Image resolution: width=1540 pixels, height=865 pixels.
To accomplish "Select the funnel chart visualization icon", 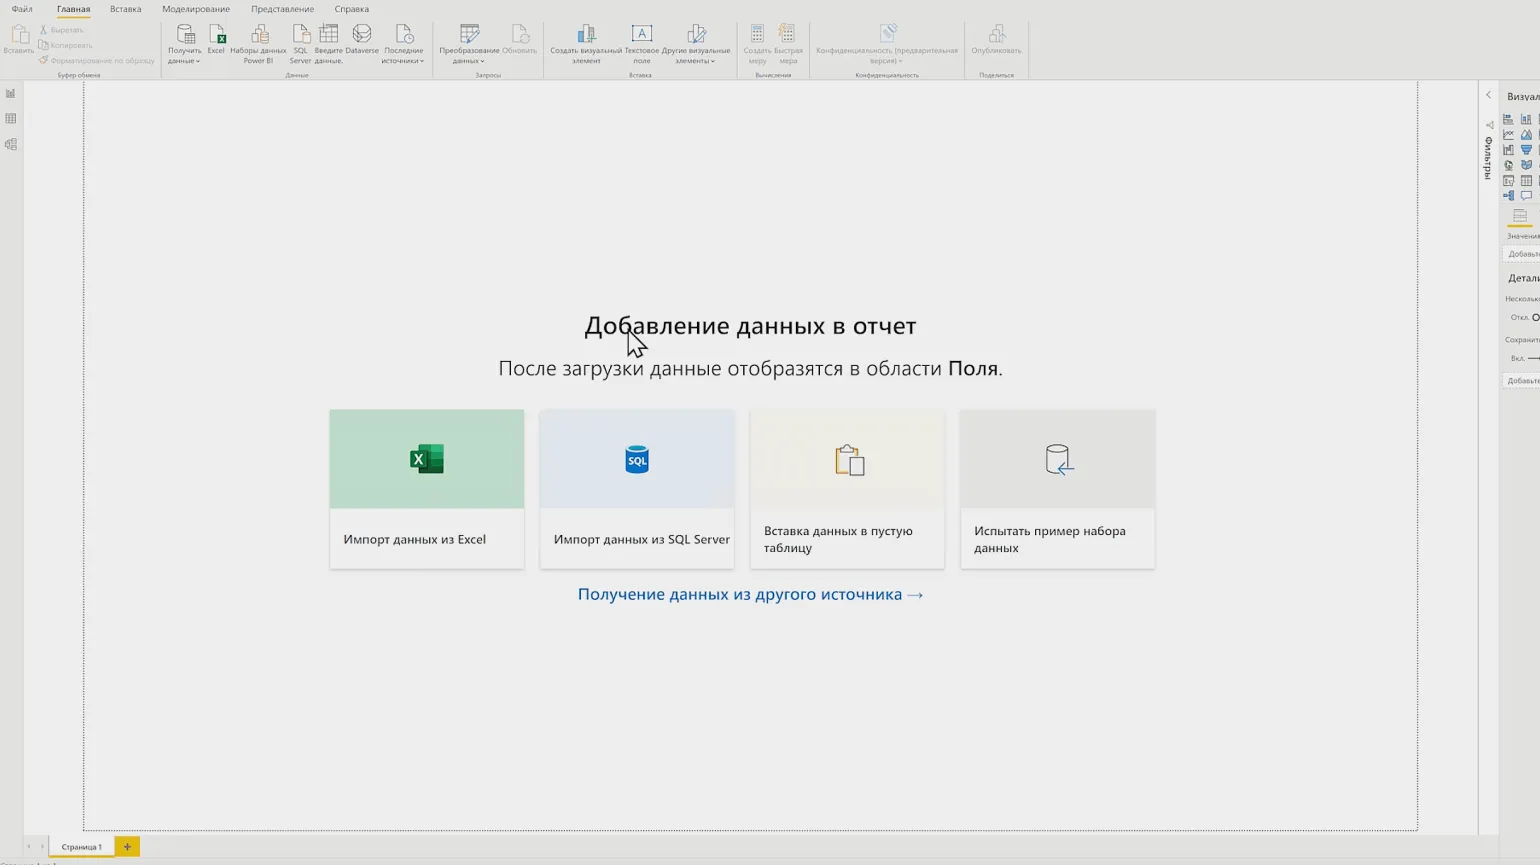I will click(x=1526, y=150).
